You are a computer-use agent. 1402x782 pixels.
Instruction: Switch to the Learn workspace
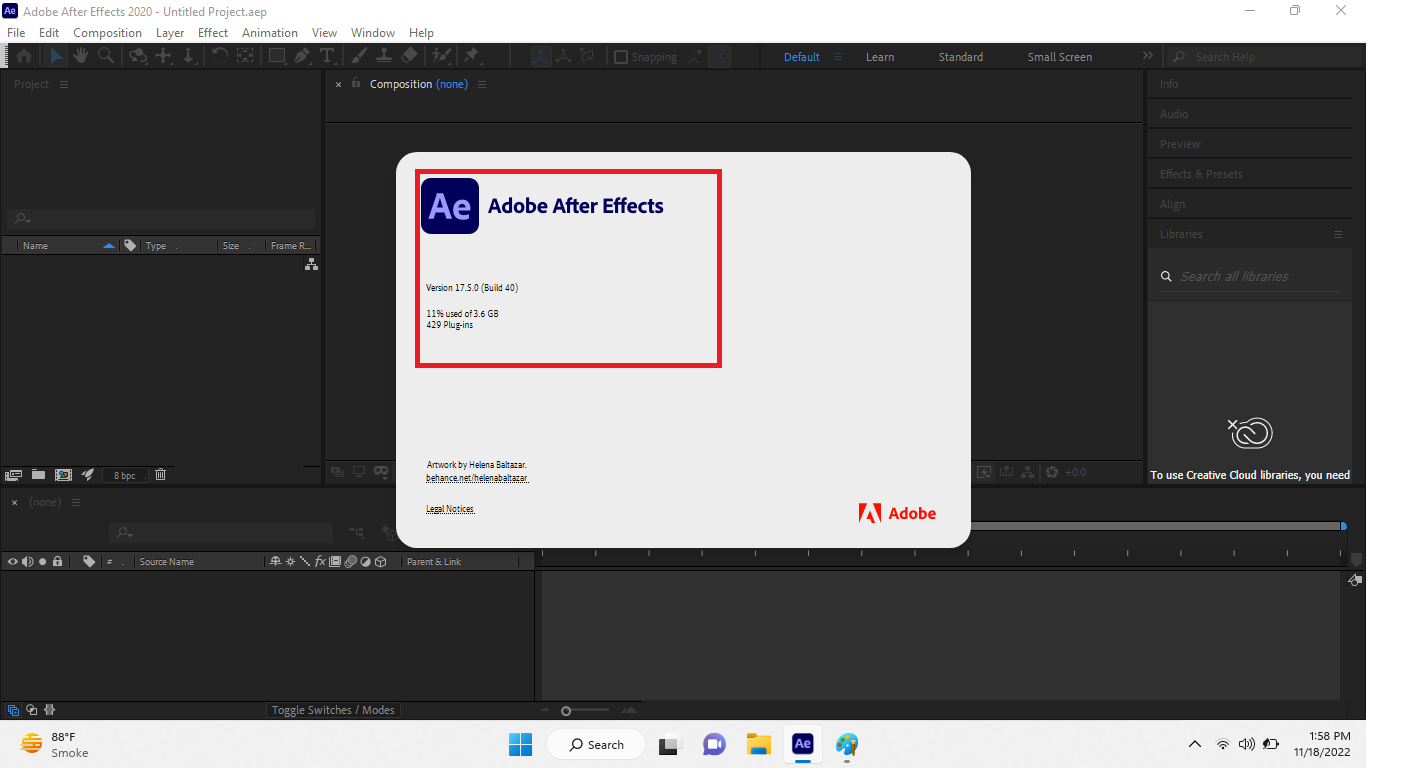point(880,57)
